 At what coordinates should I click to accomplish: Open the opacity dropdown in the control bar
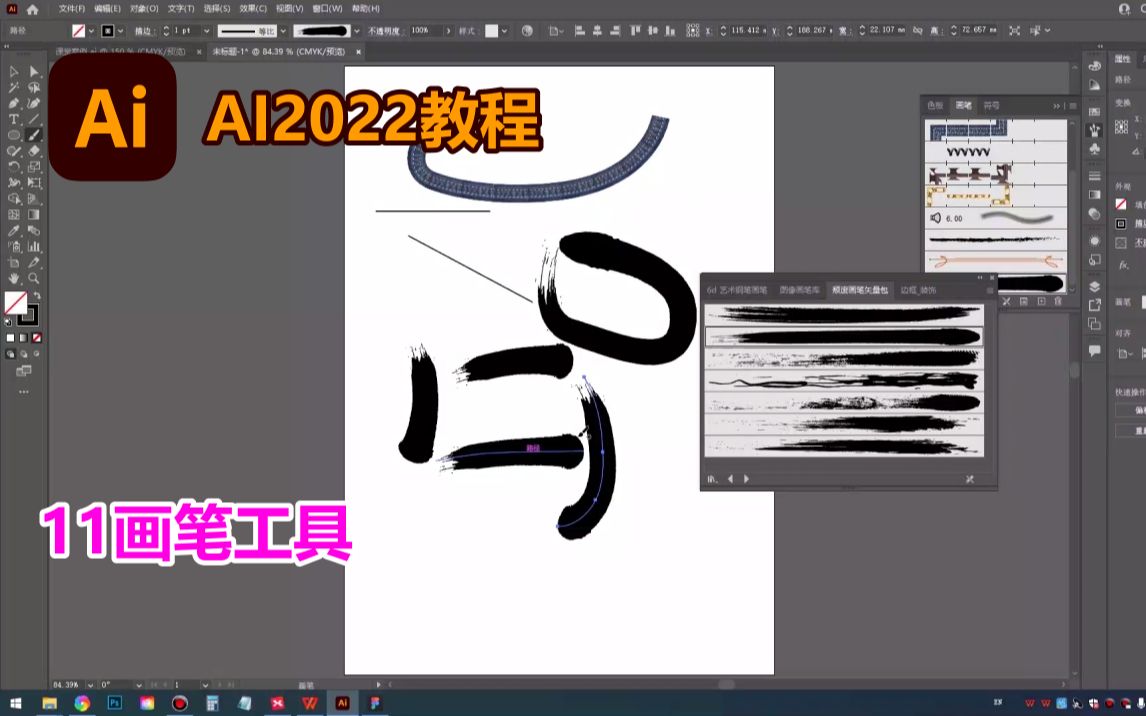(448, 30)
